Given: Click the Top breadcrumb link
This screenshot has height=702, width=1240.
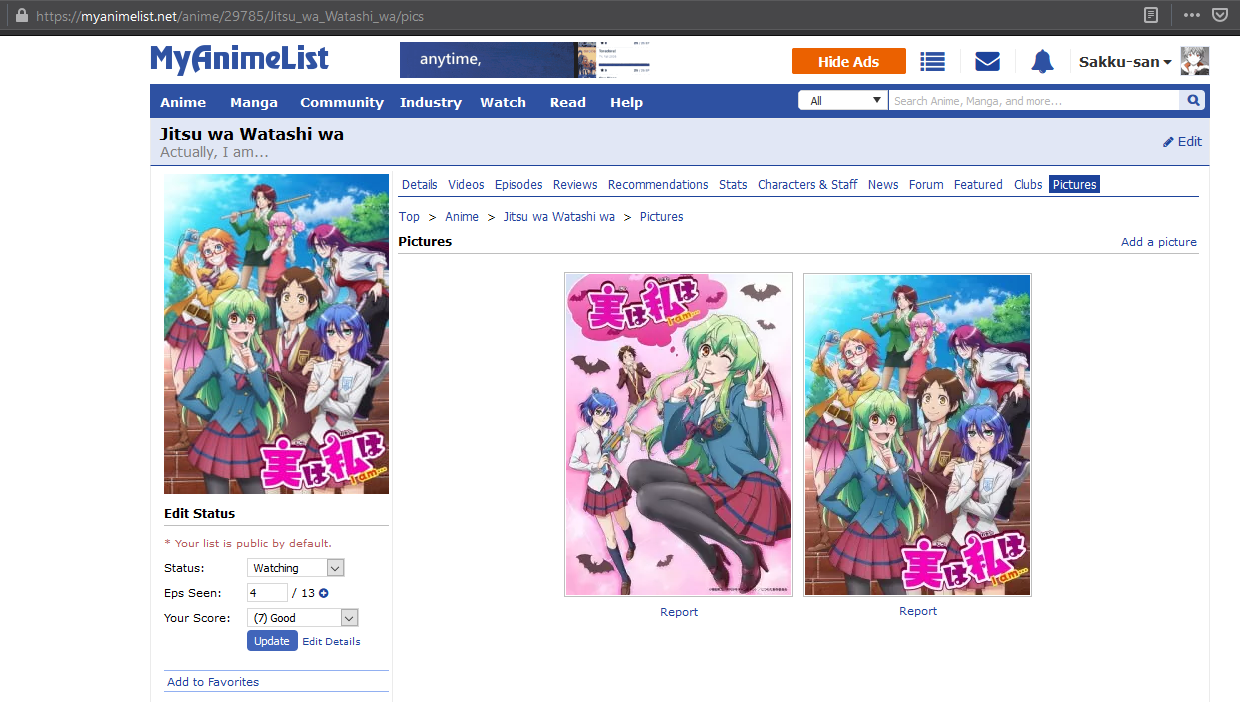Looking at the screenshot, I should coord(409,216).
